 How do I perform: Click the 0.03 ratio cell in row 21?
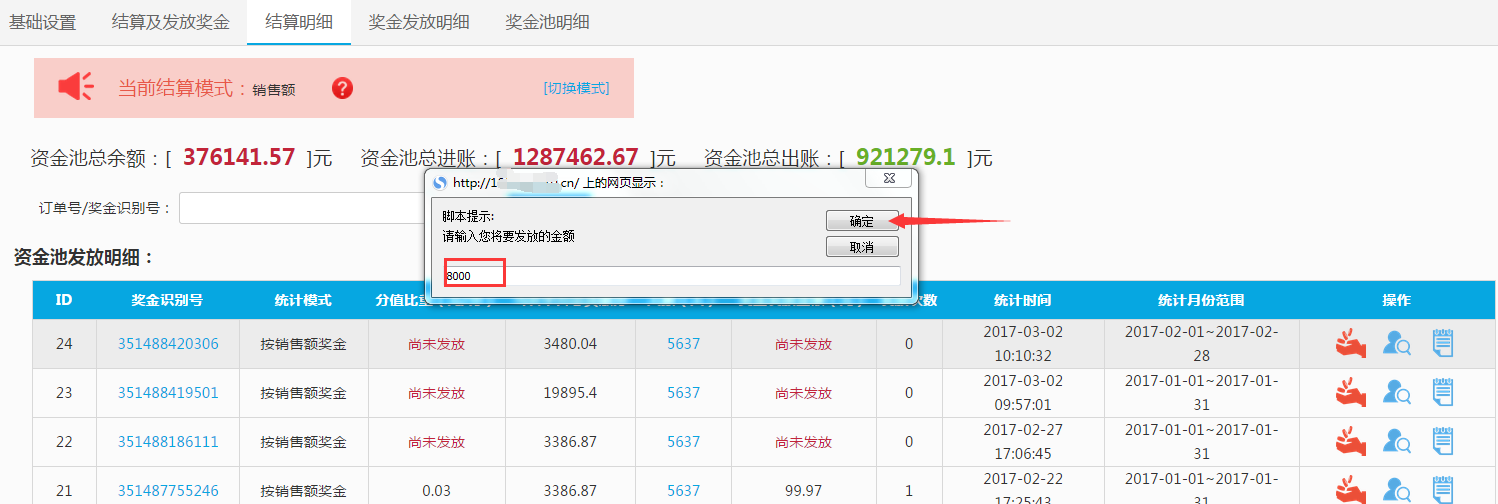(436, 491)
